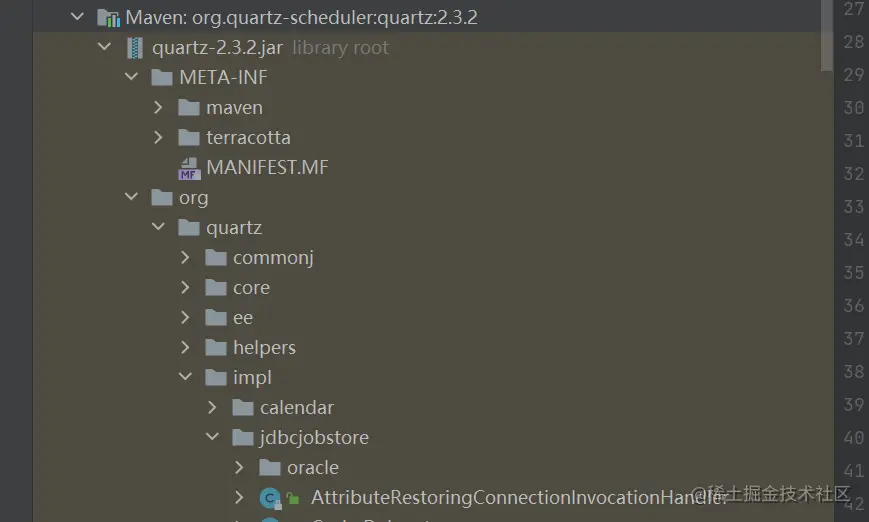Expand the maven folder
The image size is (869, 522).
pos(159,108)
